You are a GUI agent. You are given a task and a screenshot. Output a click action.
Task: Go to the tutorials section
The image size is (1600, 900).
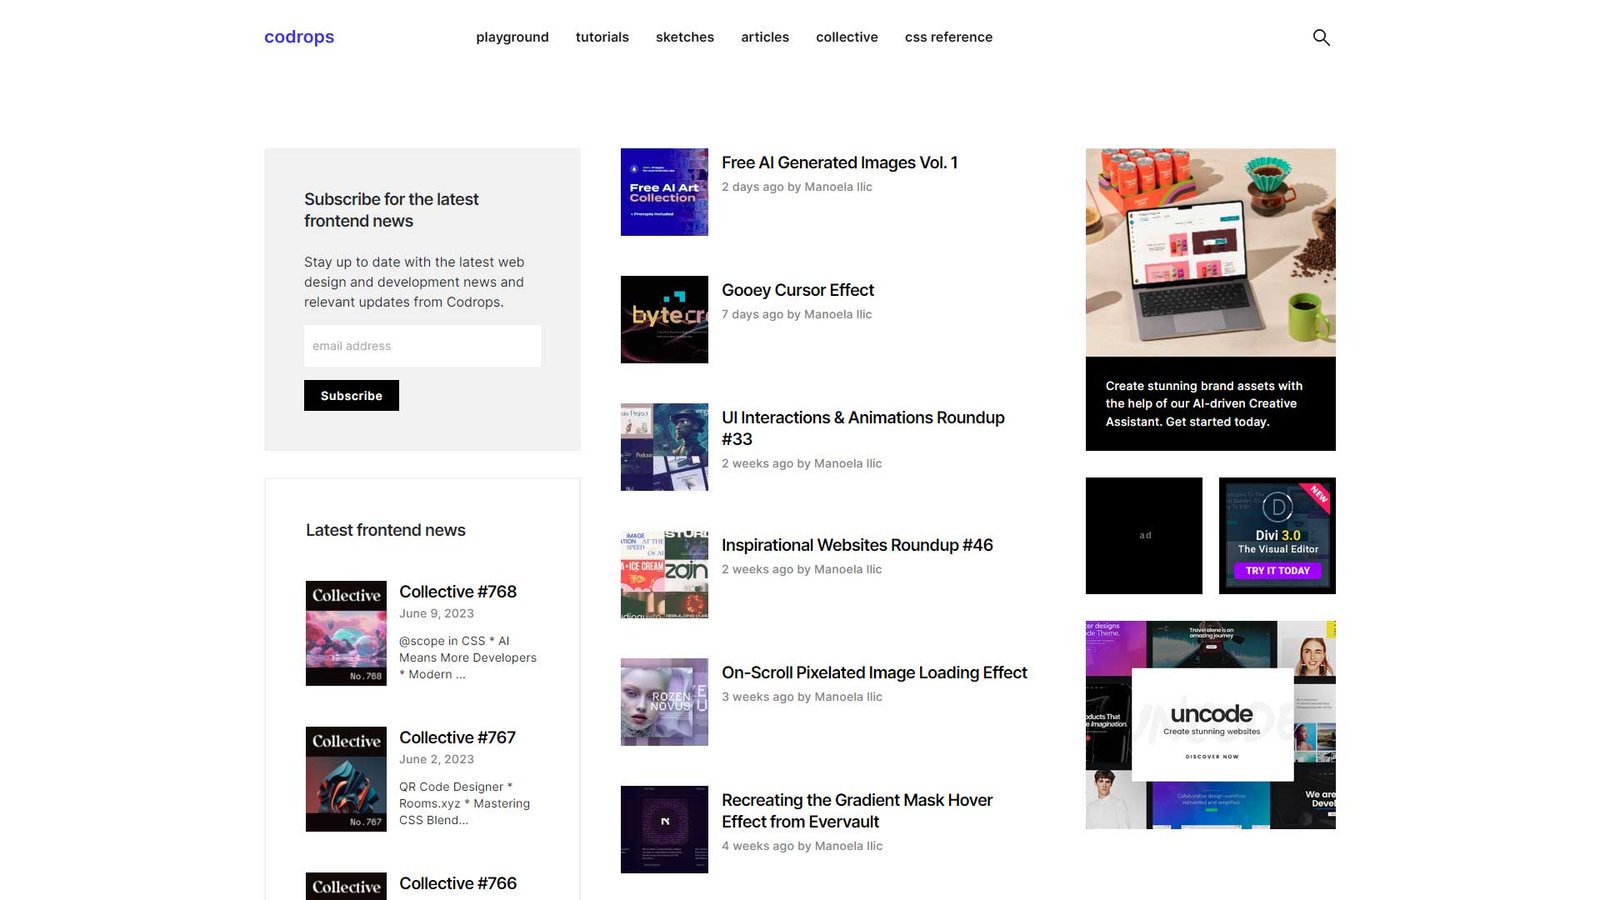(602, 37)
